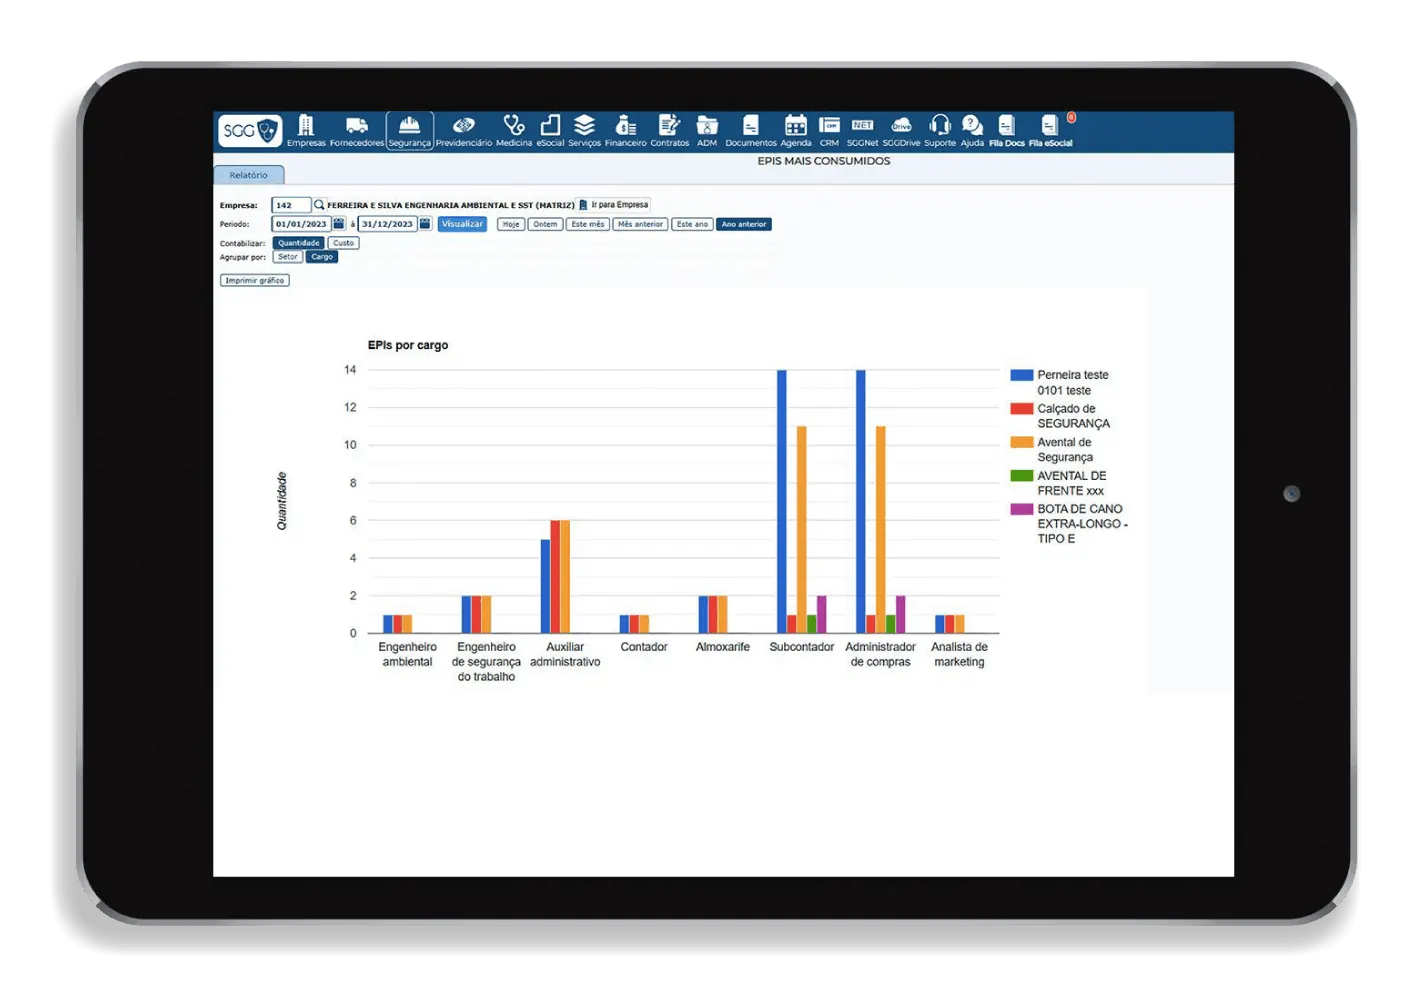The image size is (1419, 1004).
Task: Open the end date calendar picker
Action: click(x=425, y=224)
